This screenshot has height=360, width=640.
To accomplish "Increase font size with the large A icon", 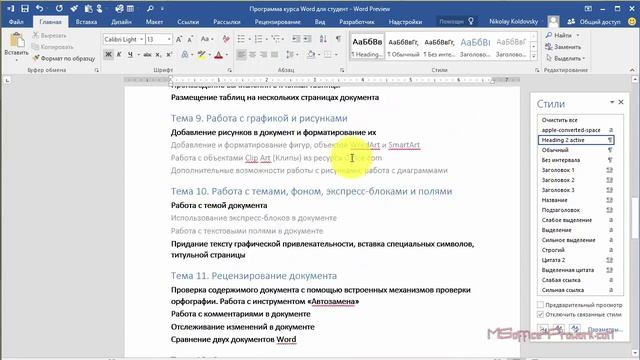I will [179, 39].
